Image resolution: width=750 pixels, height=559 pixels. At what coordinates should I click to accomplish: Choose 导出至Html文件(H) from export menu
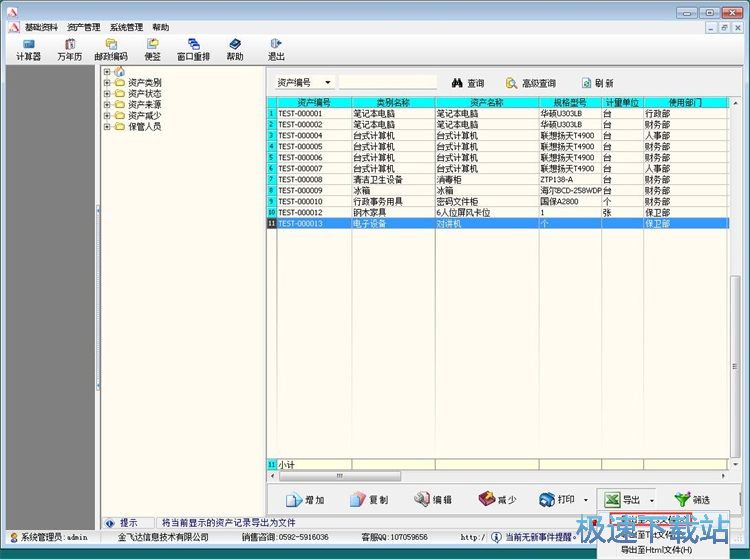coord(656,550)
